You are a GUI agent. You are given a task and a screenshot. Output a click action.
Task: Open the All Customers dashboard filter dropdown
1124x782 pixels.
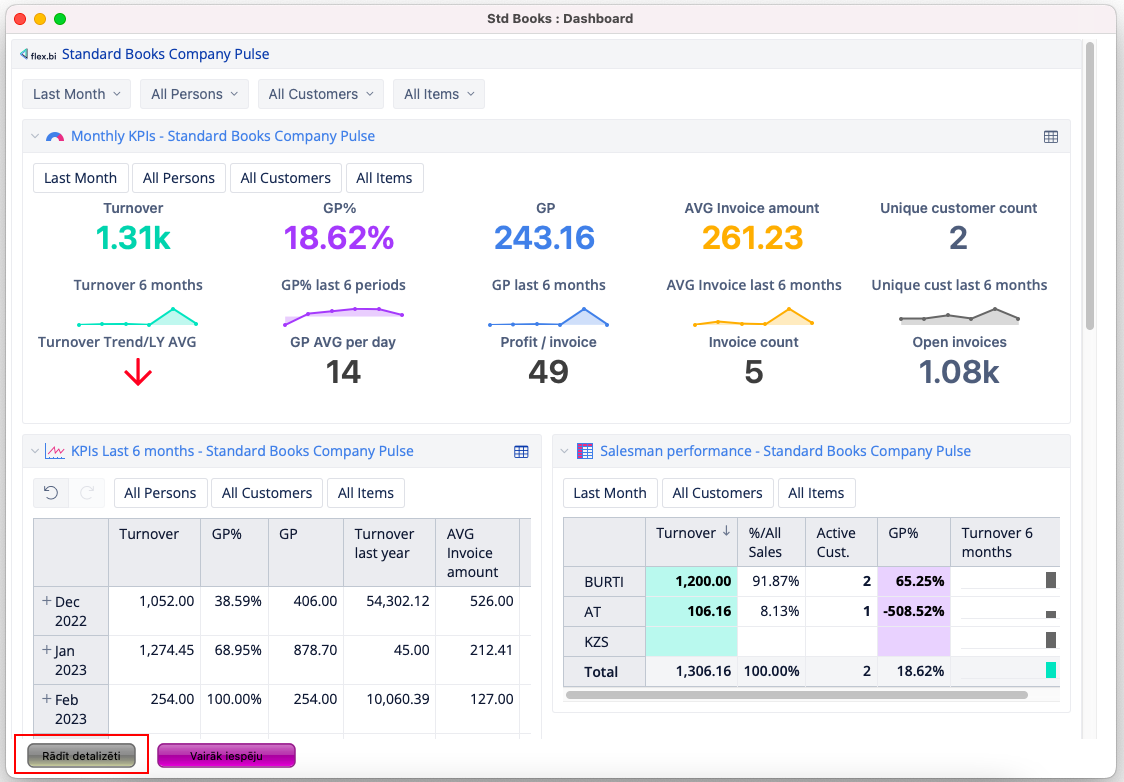[x=320, y=94]
